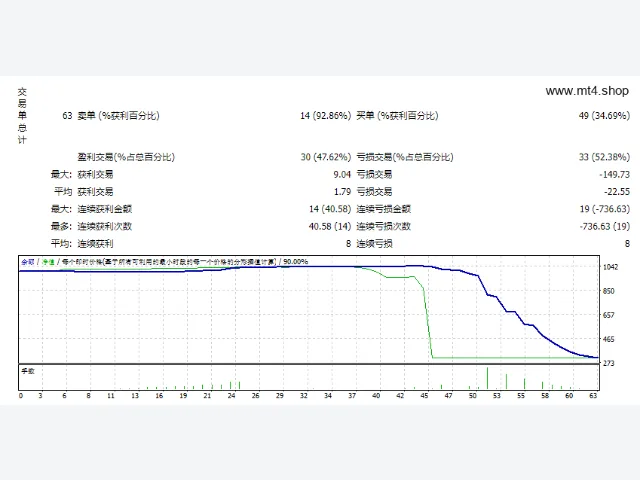Select the label 买单 (%获利百分比)
Screen dimensions: 640x480
tap(397, 116)
